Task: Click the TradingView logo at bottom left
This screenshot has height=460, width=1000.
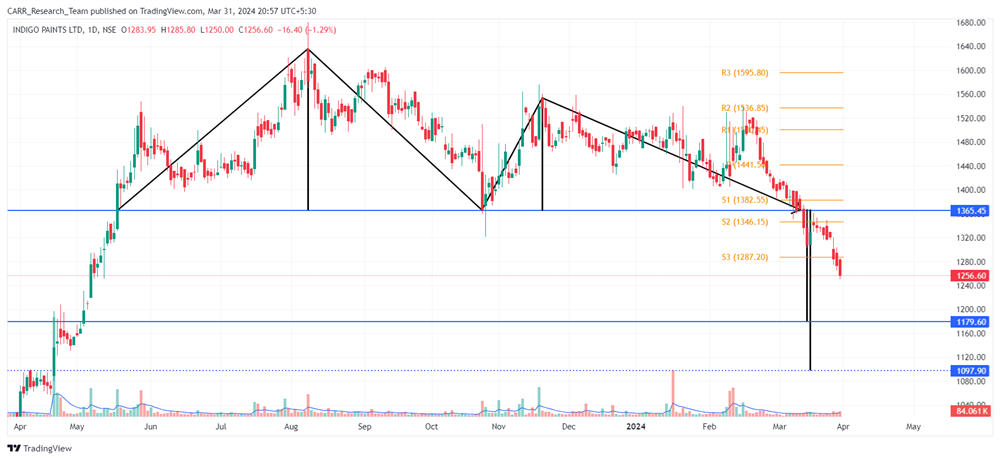Action: click(40, 449)
